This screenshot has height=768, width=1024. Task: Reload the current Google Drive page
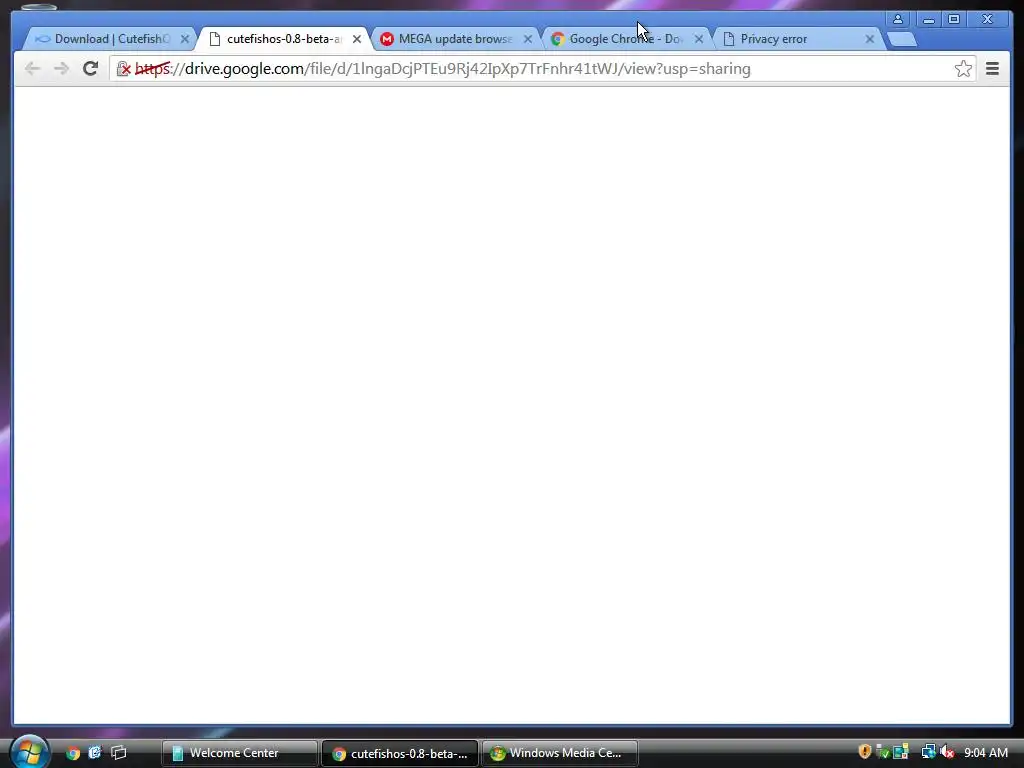click(x=90, y=69)
